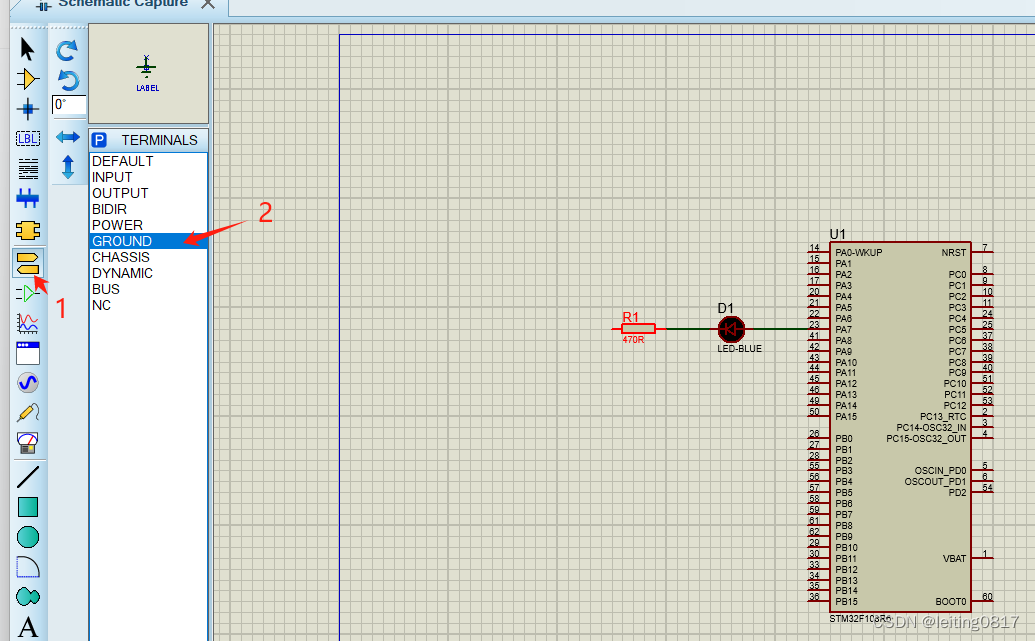Close the Schematic Capture tab

tap(208, 4)
